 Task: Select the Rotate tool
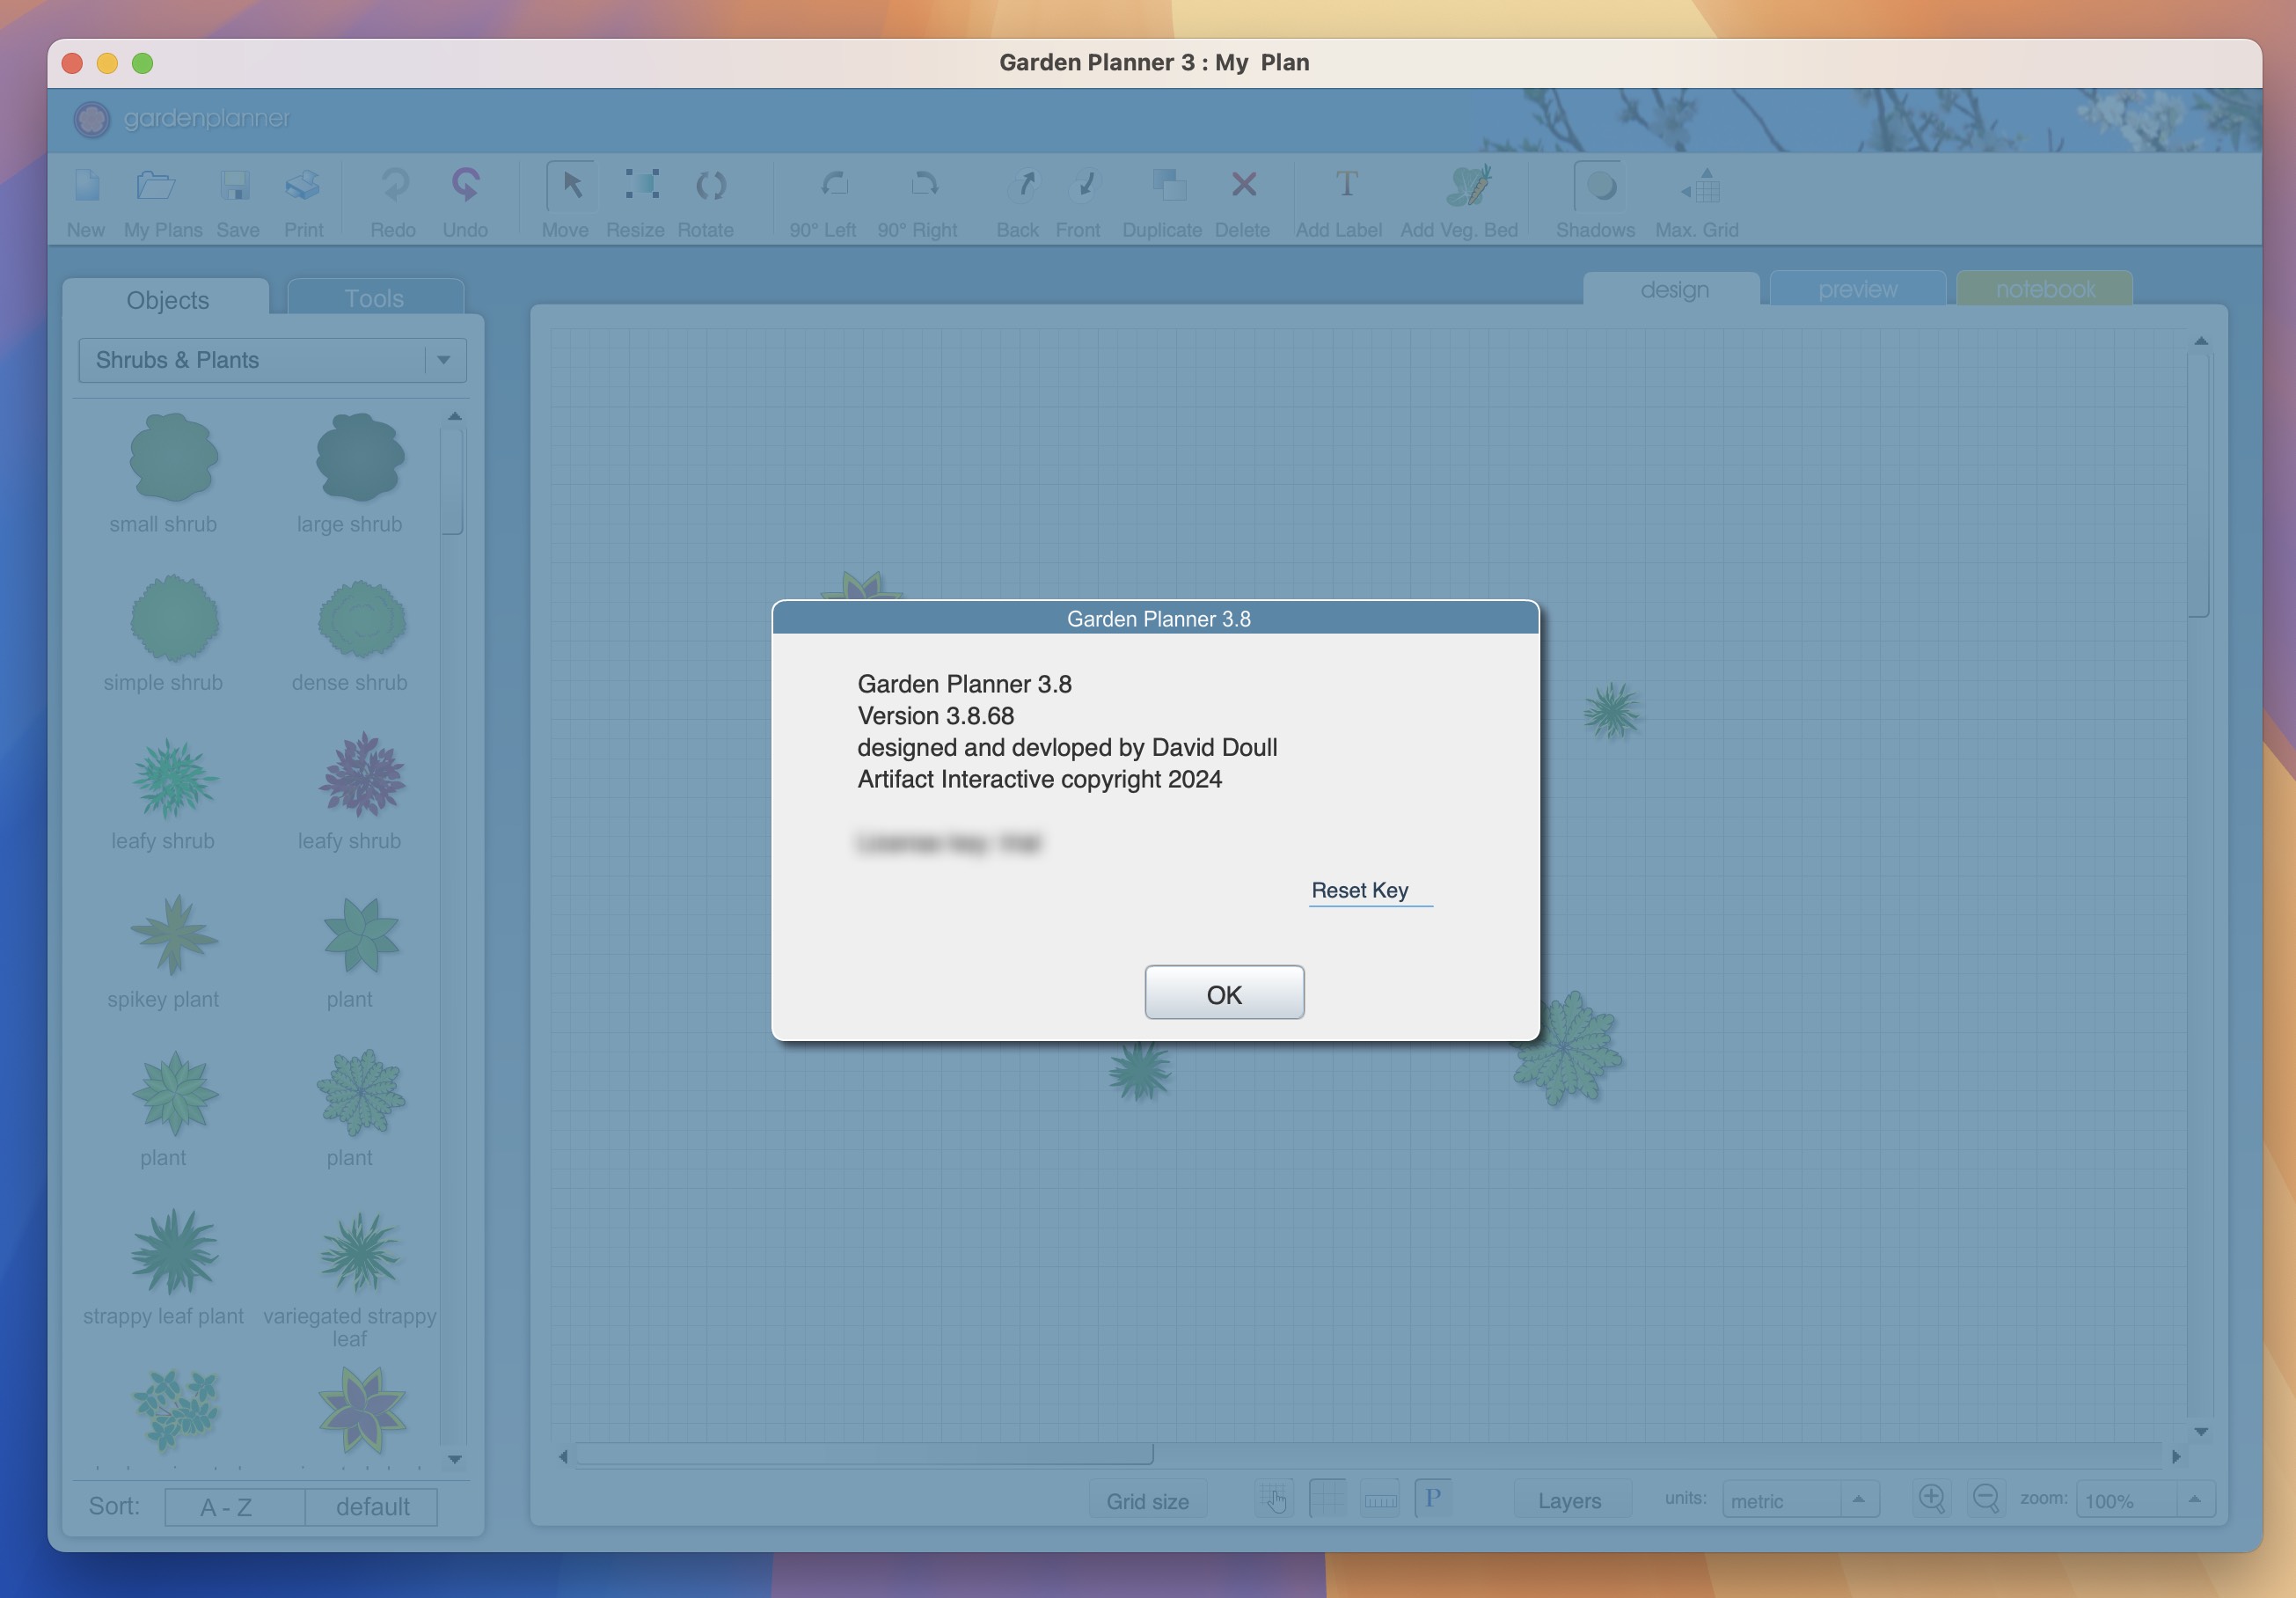tap(711, 185)
